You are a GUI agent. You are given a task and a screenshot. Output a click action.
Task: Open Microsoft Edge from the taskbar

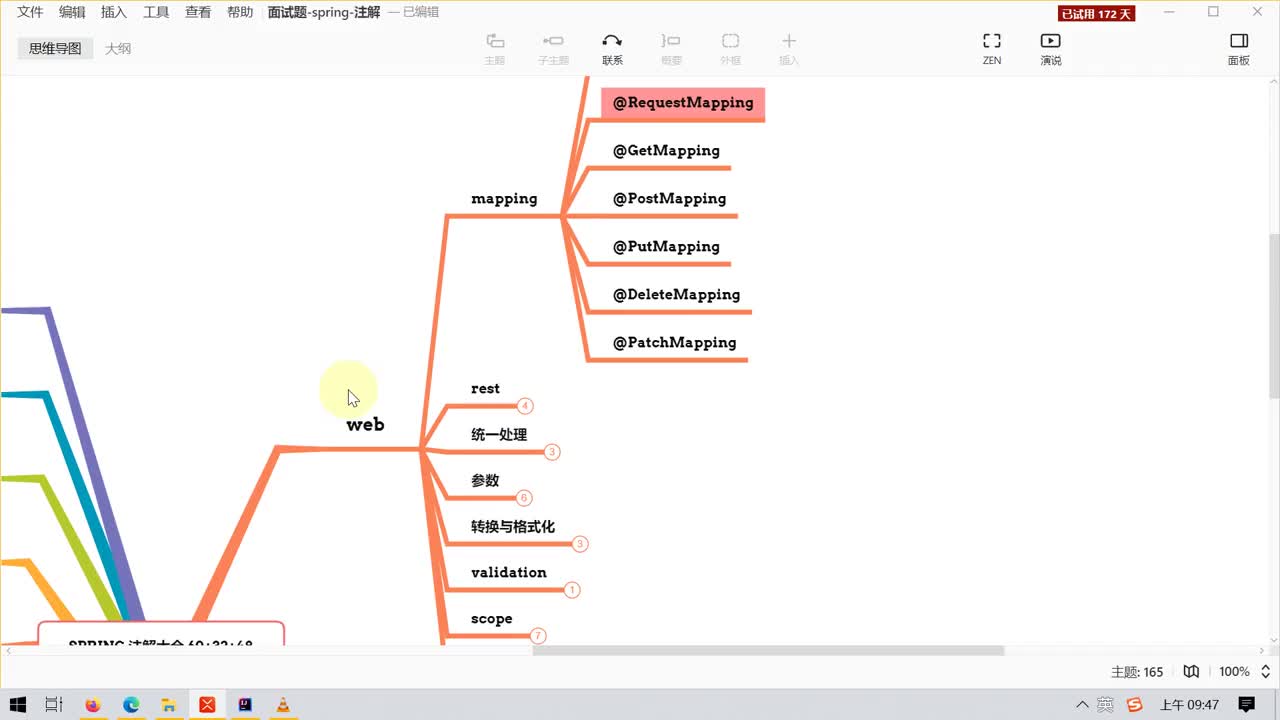click(131, 705)
